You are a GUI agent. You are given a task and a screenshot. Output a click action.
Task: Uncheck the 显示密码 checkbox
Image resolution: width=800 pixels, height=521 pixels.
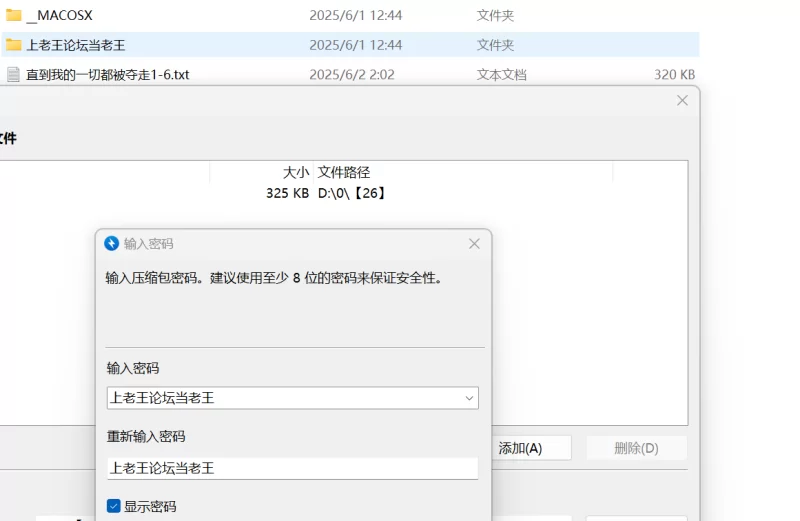[114, 507]
